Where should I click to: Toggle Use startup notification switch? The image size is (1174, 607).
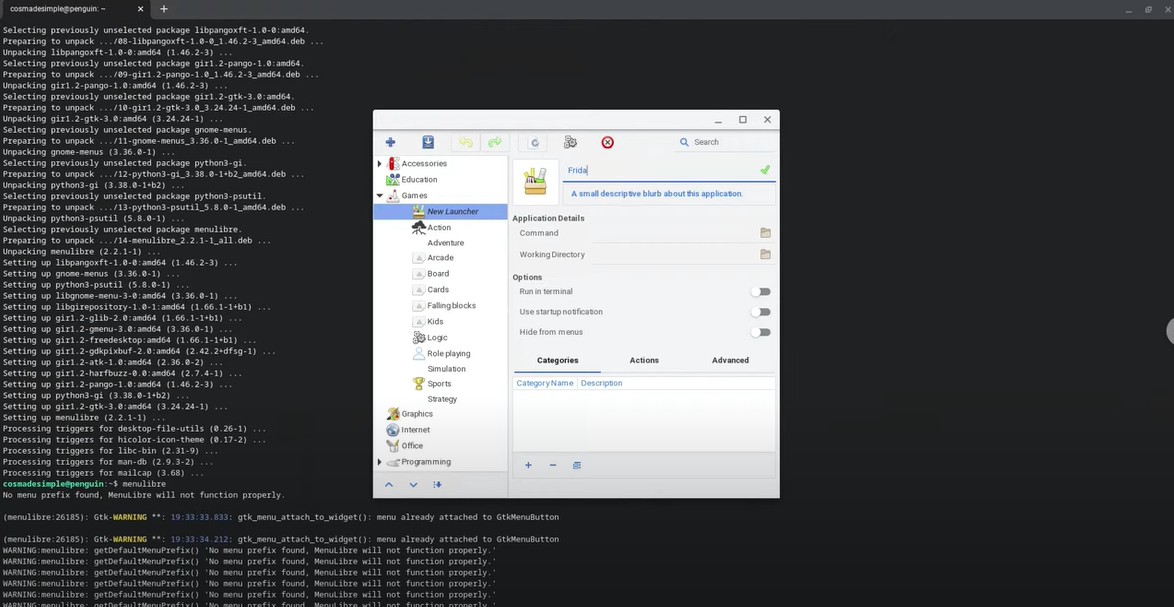pos(761,312)
